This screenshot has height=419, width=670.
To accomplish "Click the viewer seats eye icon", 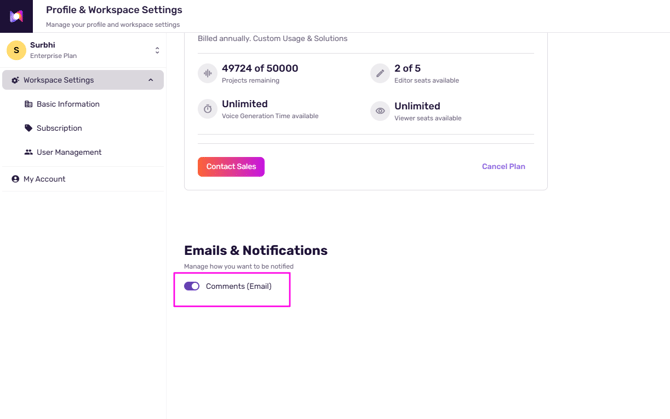I will coord(380,110).
